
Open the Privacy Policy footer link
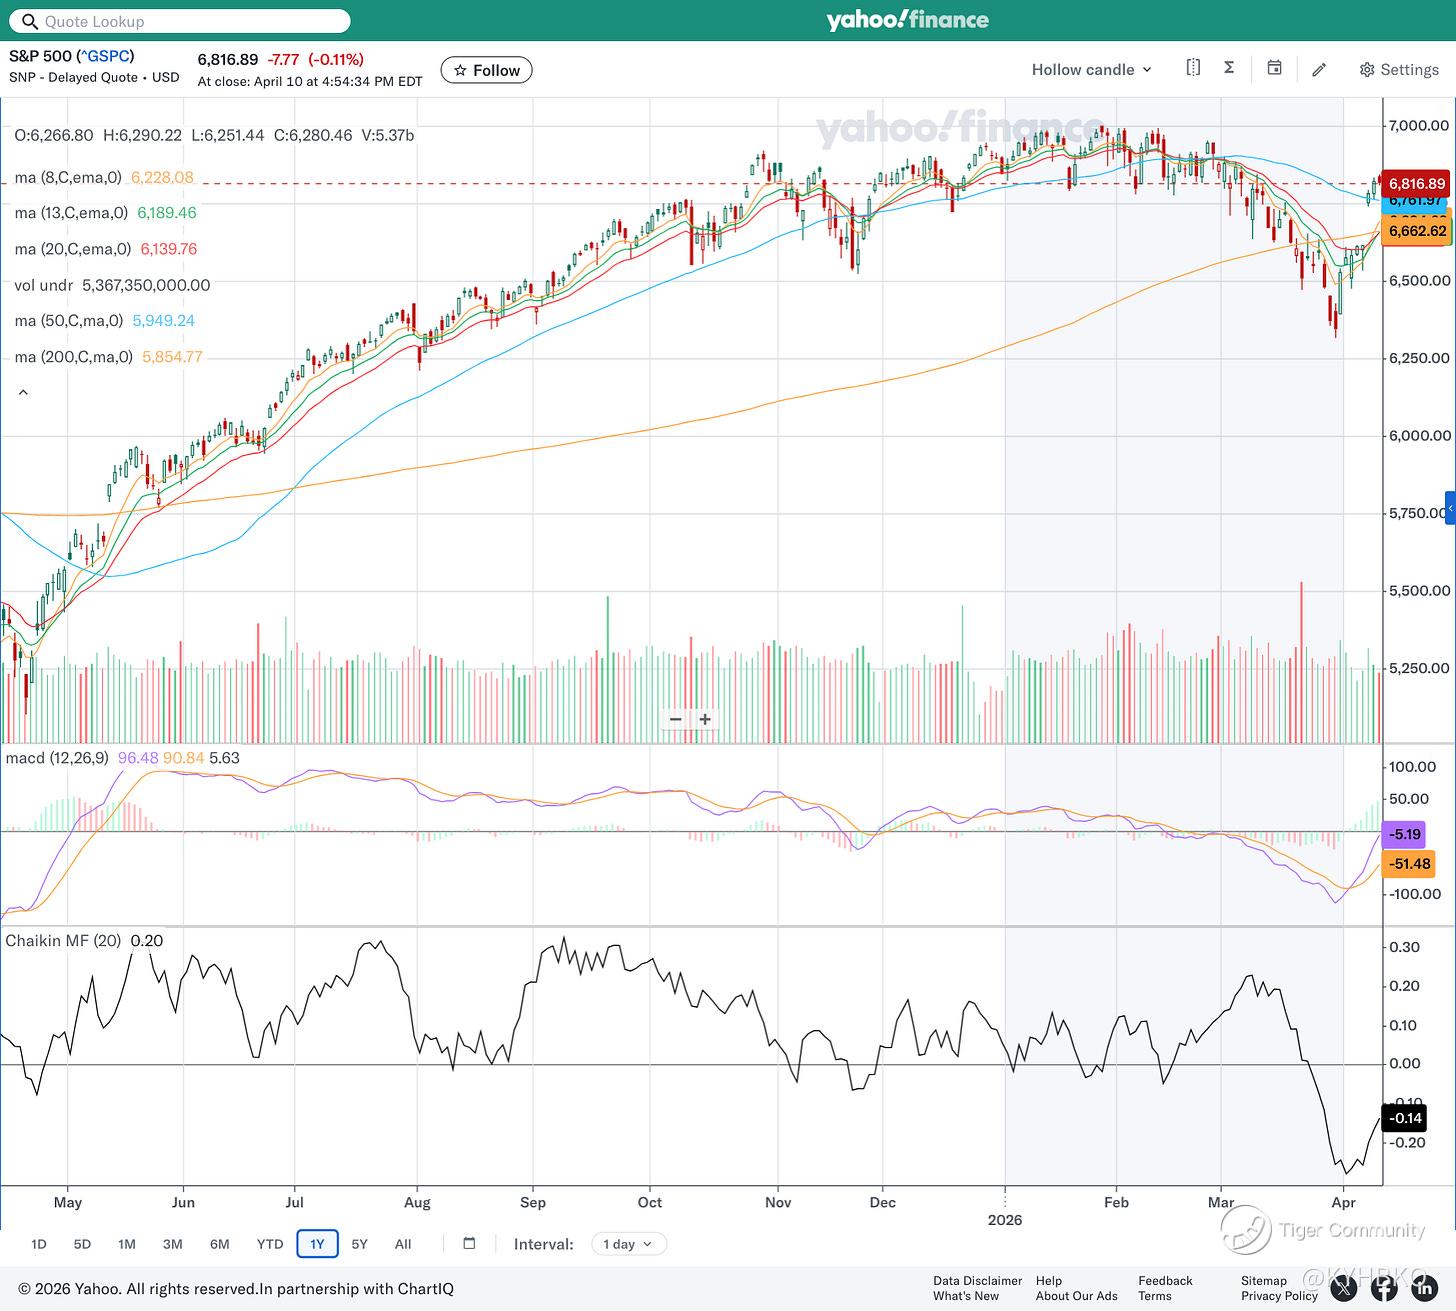click(1280, 1296)
